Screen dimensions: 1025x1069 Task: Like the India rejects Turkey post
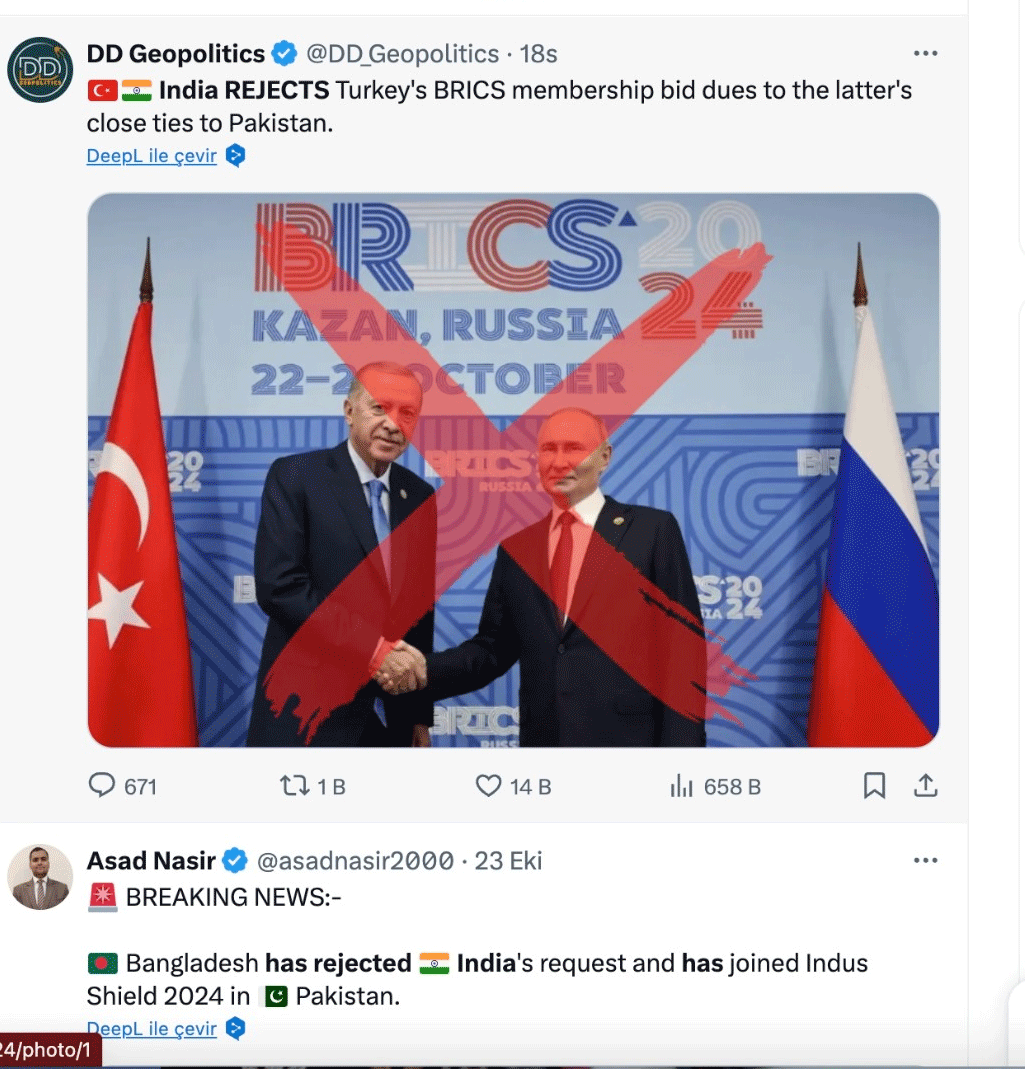[x=488, y=786]
